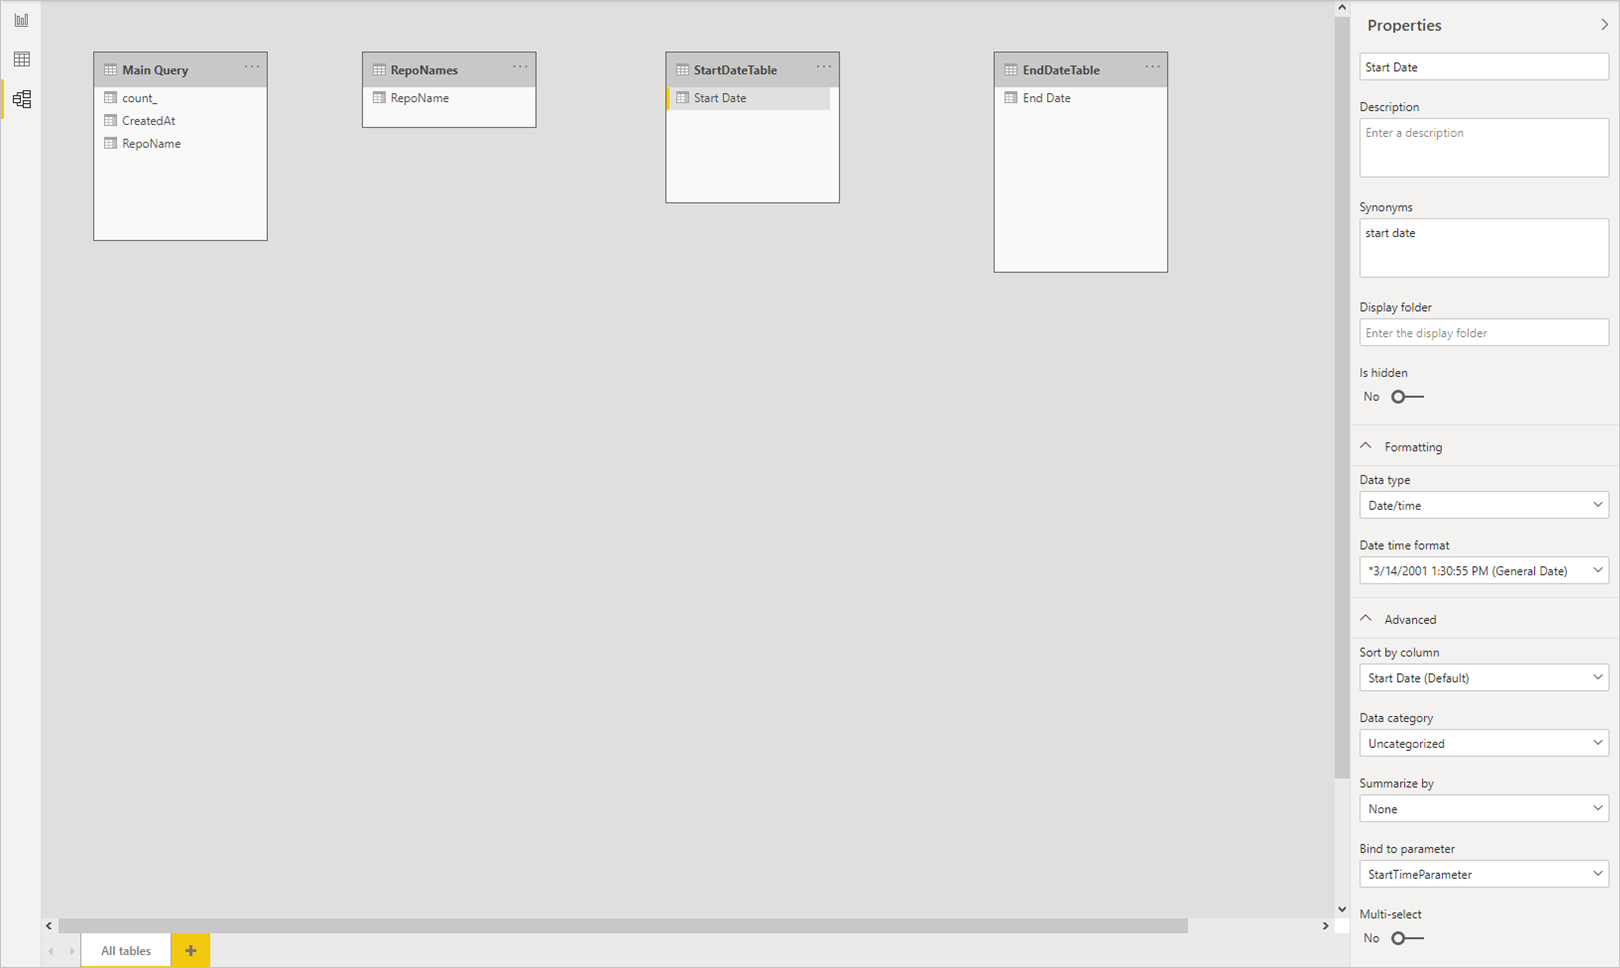Click the scroll up arrow of canvas
Screen dimensions: 1620x968
tap(1342, 8)
